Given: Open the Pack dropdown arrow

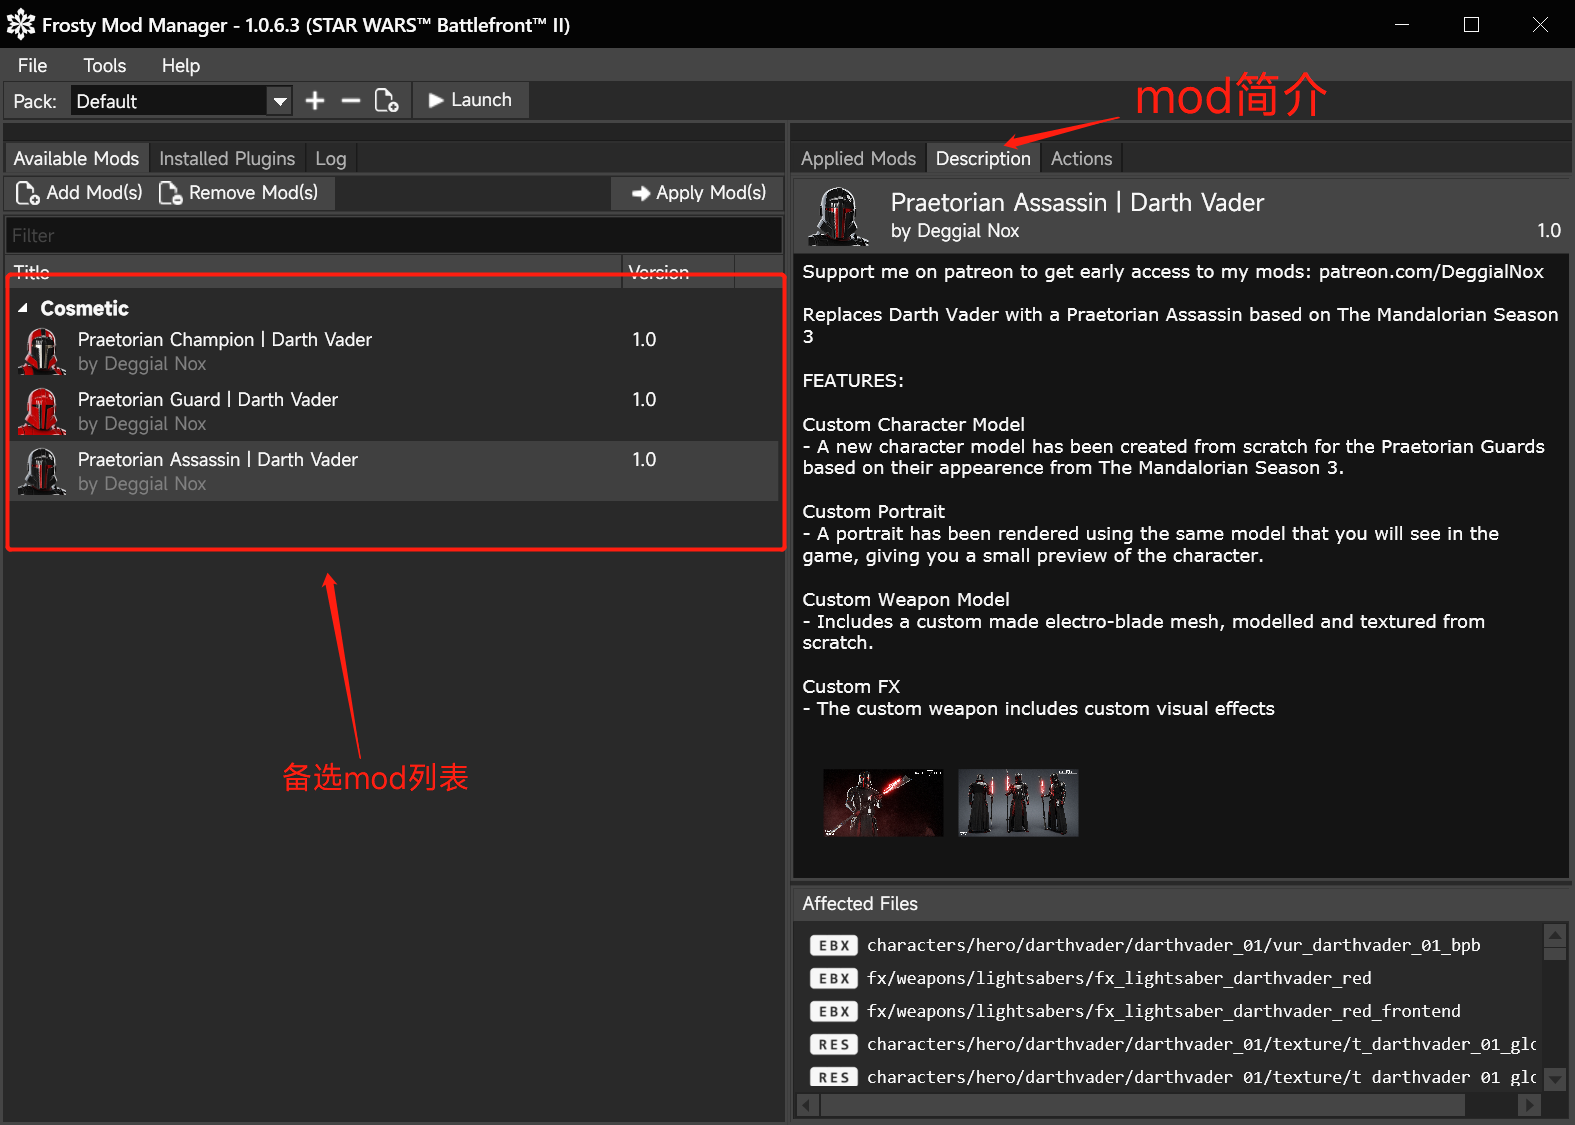Looking at the screenshot, I should point(280,101).
